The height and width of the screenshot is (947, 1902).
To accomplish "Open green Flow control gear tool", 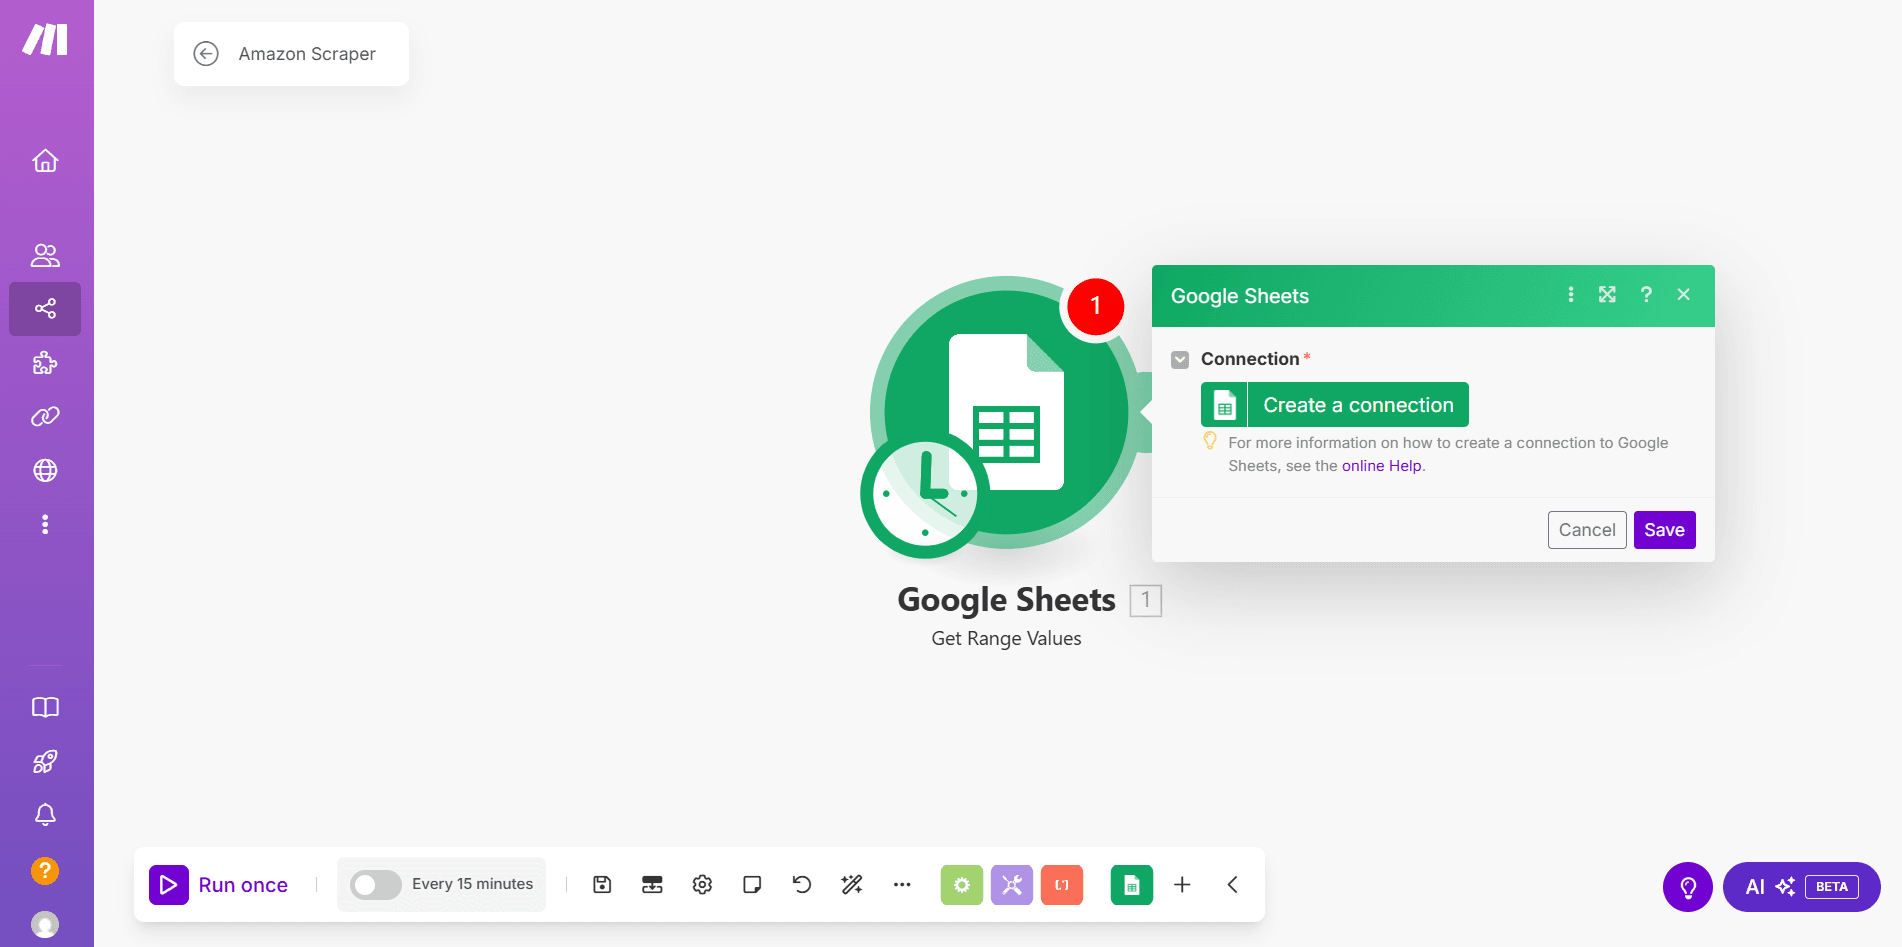I will (x=962, y=885).
